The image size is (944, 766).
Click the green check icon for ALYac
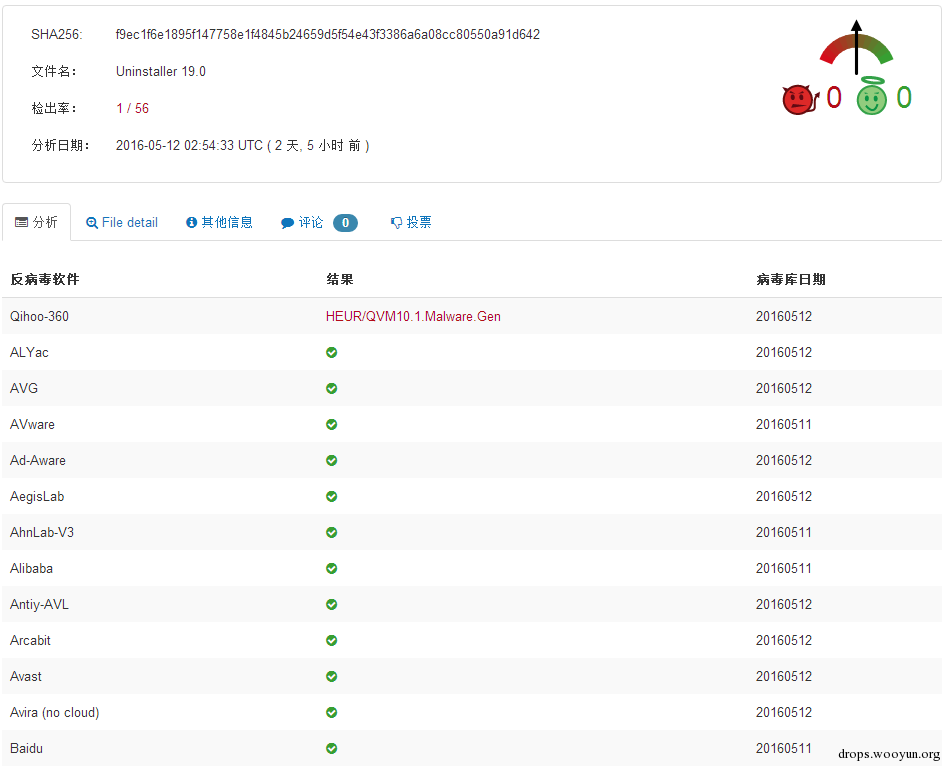point(331,352)
